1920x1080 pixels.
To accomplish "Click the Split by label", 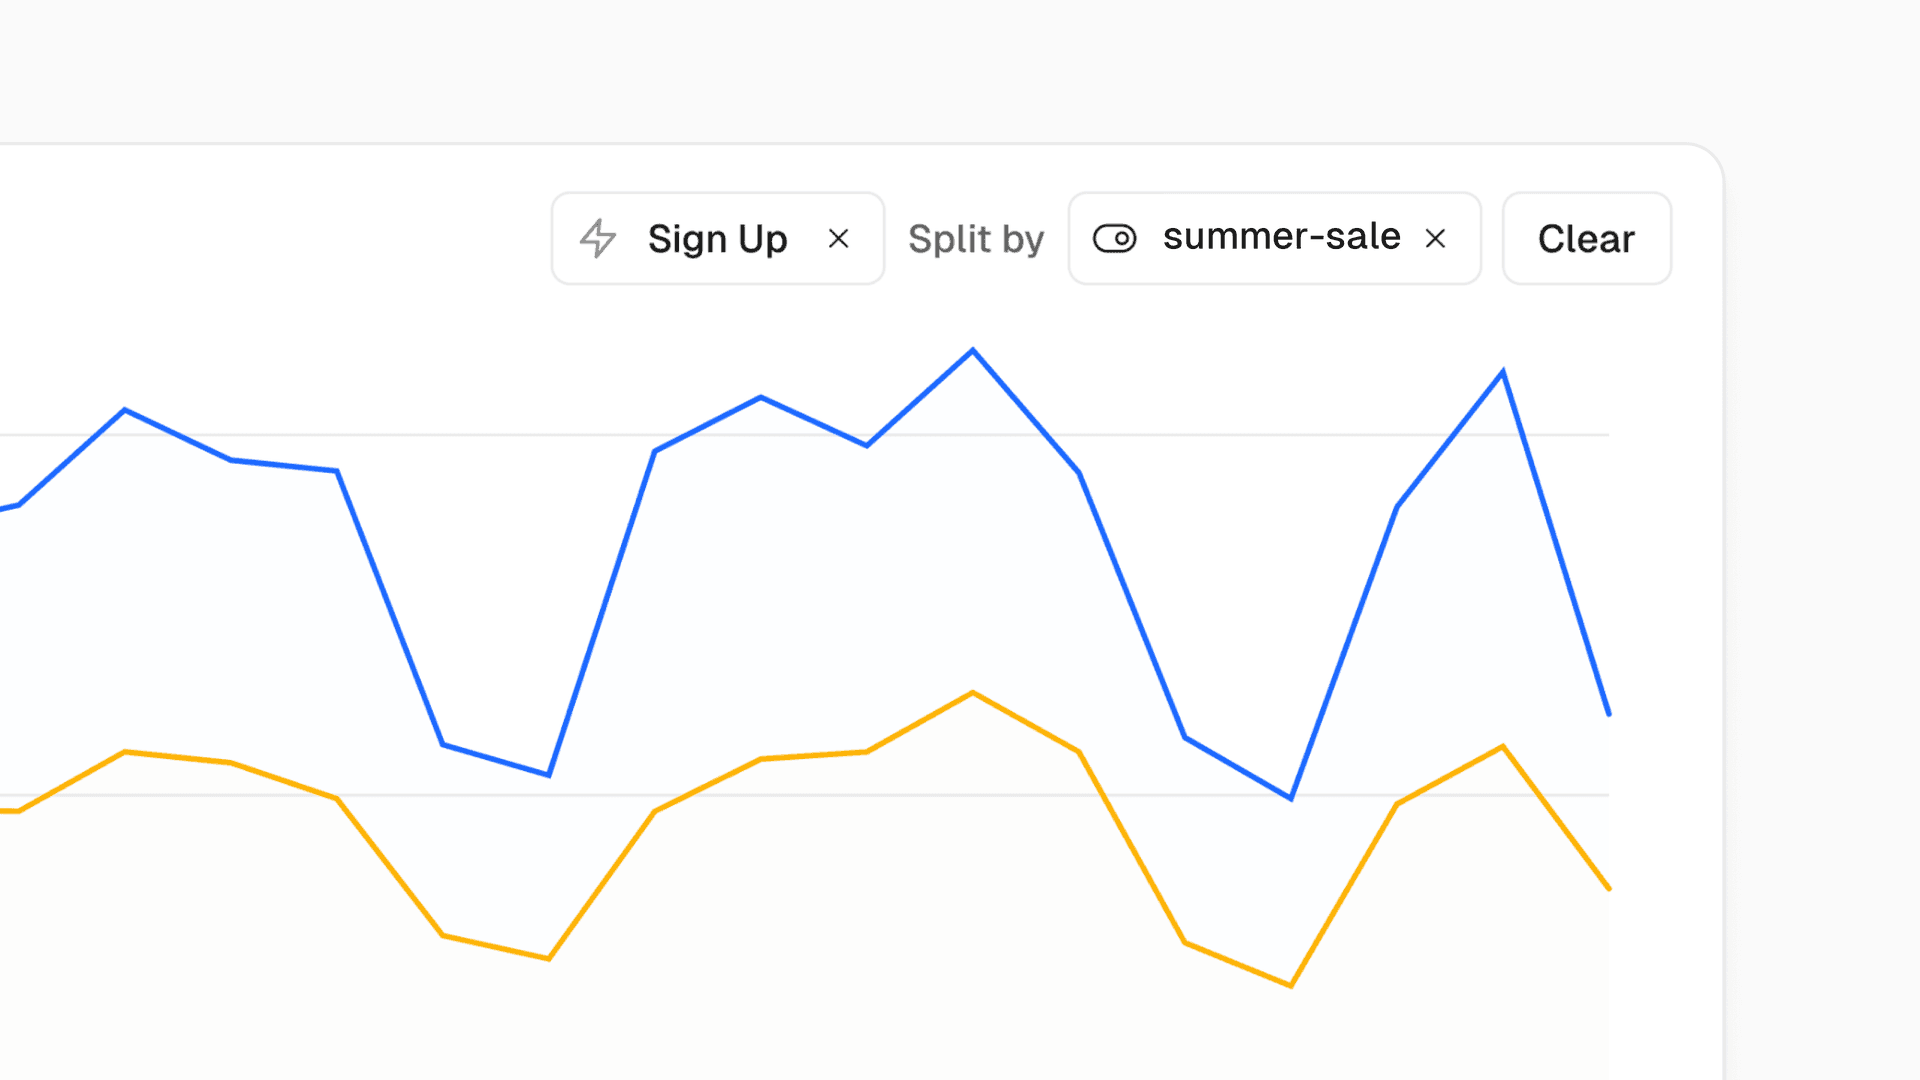I will pos(975,239).
